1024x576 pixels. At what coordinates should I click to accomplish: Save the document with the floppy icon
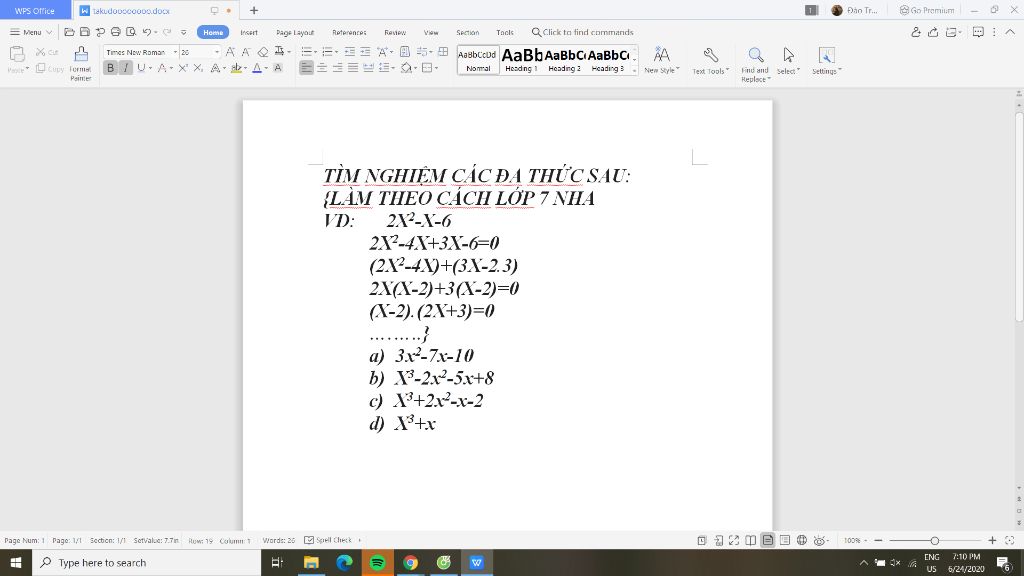pyautogui.click(x=84, y=32)
